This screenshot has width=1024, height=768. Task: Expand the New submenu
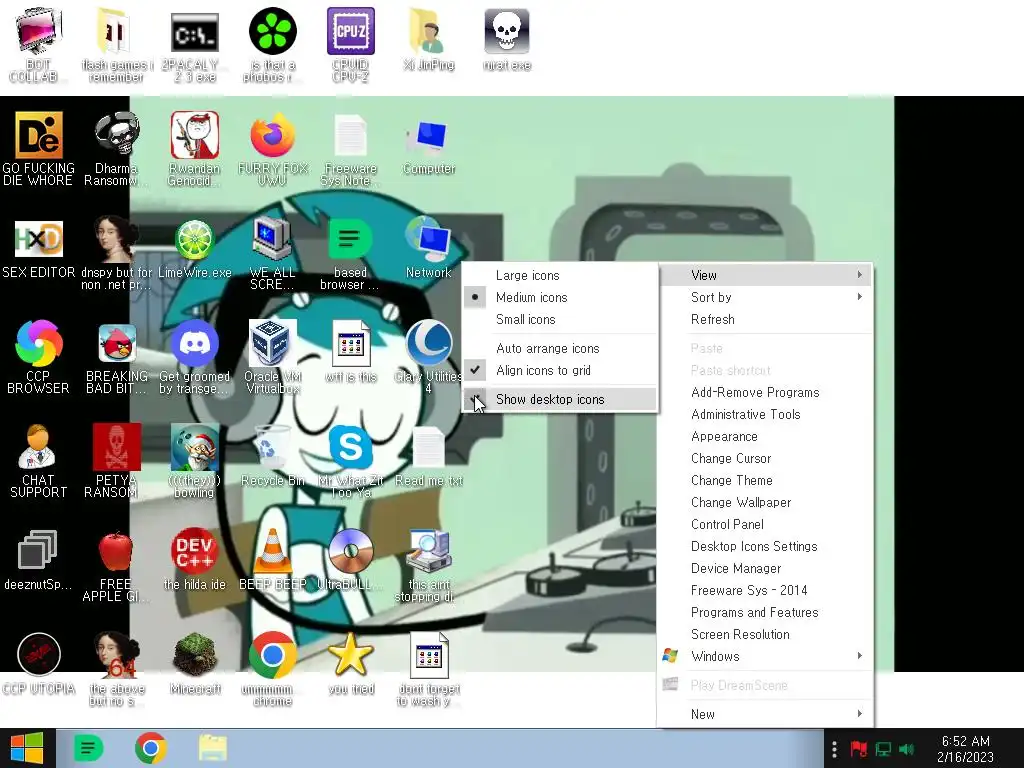pyautogui.click(x=765, y=714)
